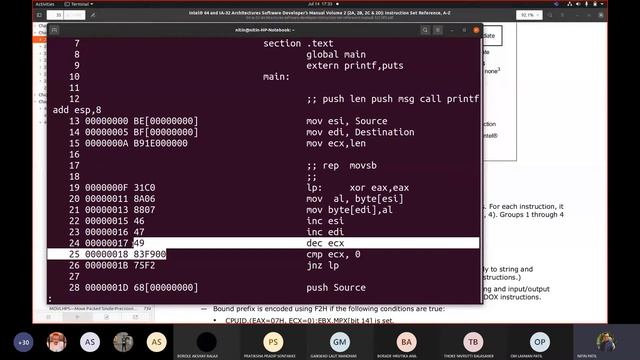This screenshot has height=360, width=640.
Task: Click opcode bytes 75F2 on line 26
Action: click(144, 265)
